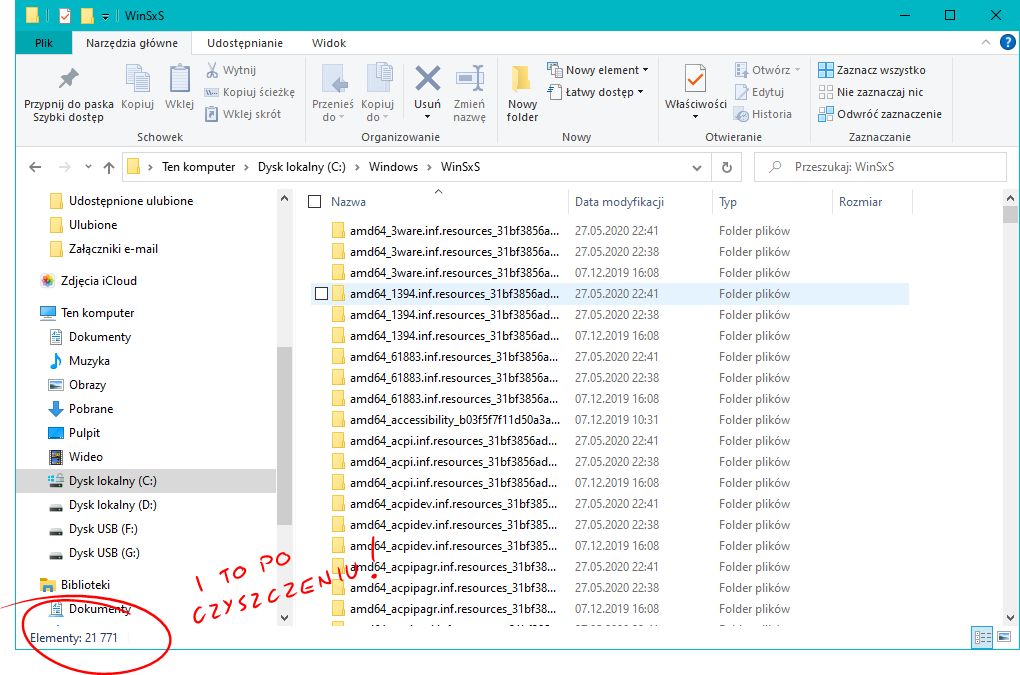Open Help via the question mark icon
Screen dimensions: 1020x675
point(1007,42)
